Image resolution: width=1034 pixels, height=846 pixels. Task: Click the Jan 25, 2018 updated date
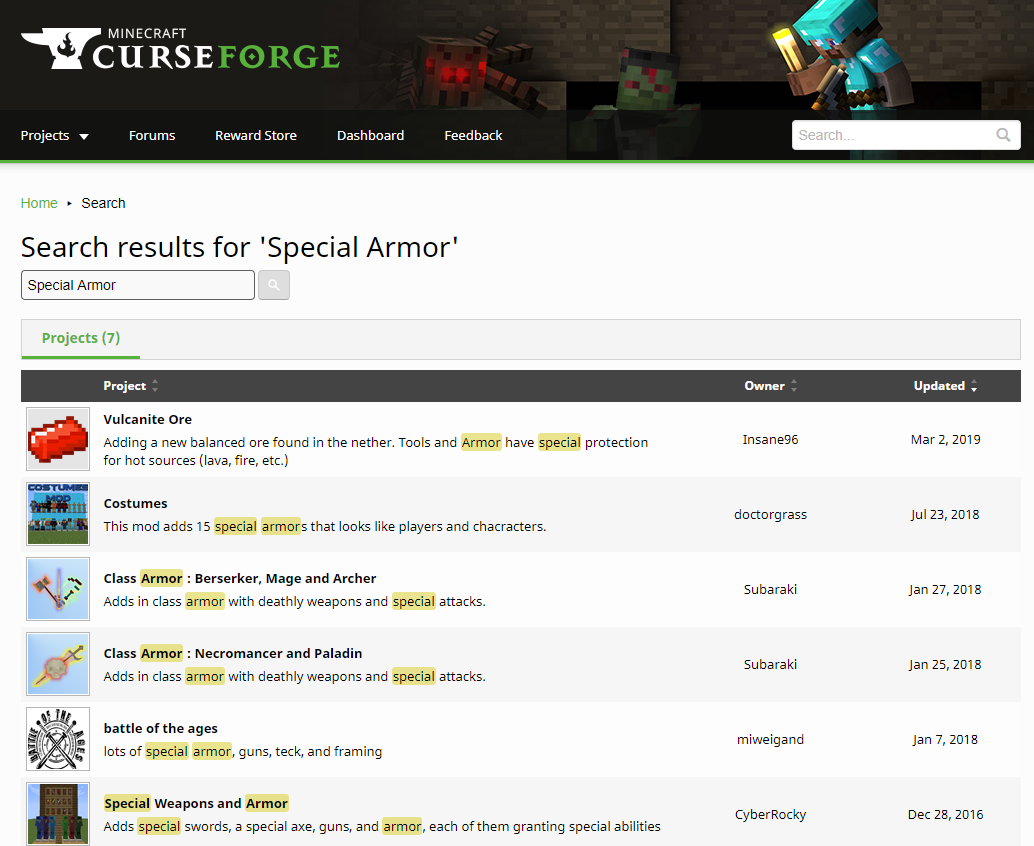[x=946, y=665]
